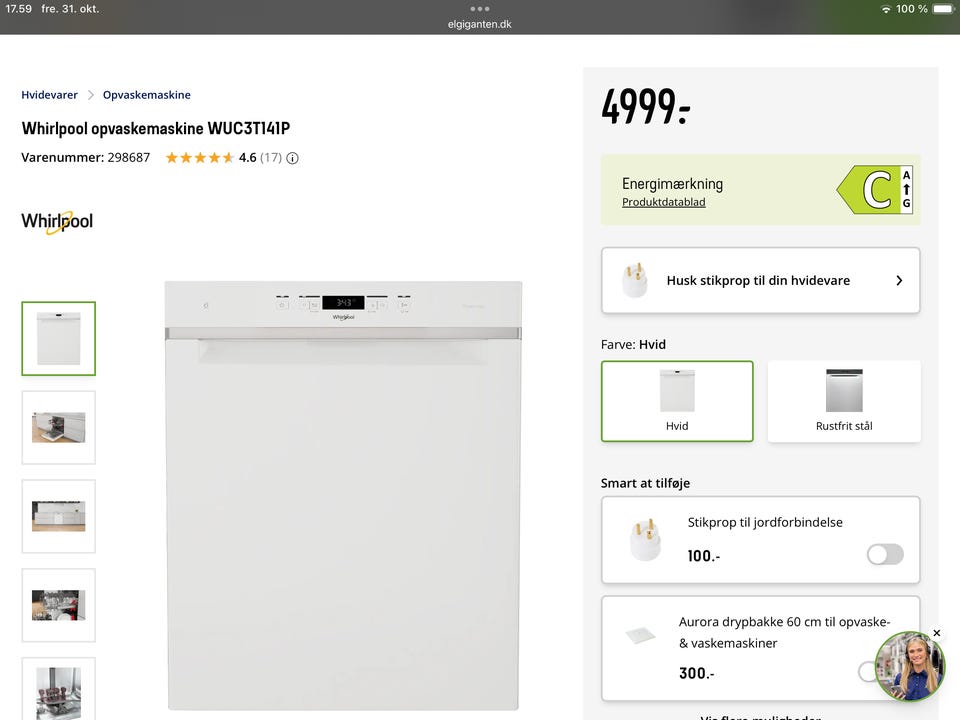Close the chat assistant bubble
The width and height of the screenshot is (960, 720).
click(x=936, y=633)
